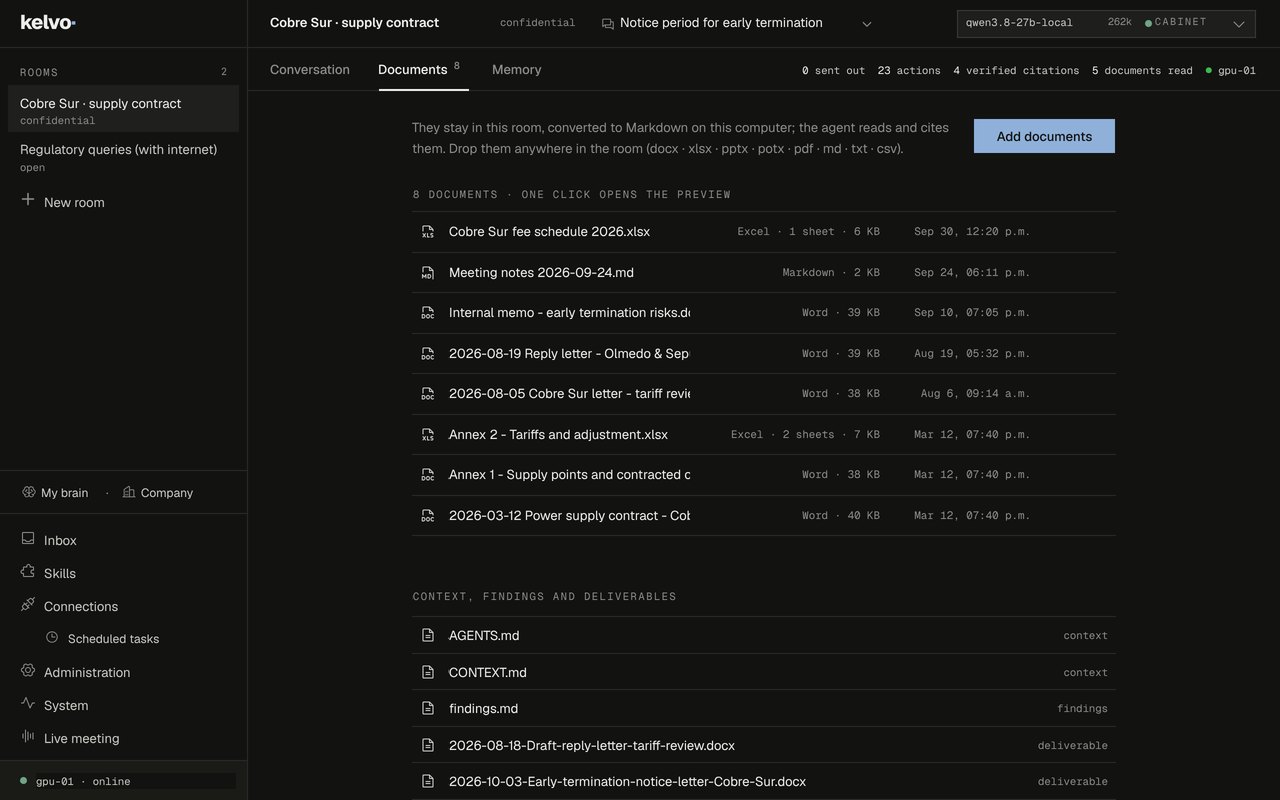Screen dimensions: 1280x800
Task: Click the Add documents button
Action: coord(1044,136)
